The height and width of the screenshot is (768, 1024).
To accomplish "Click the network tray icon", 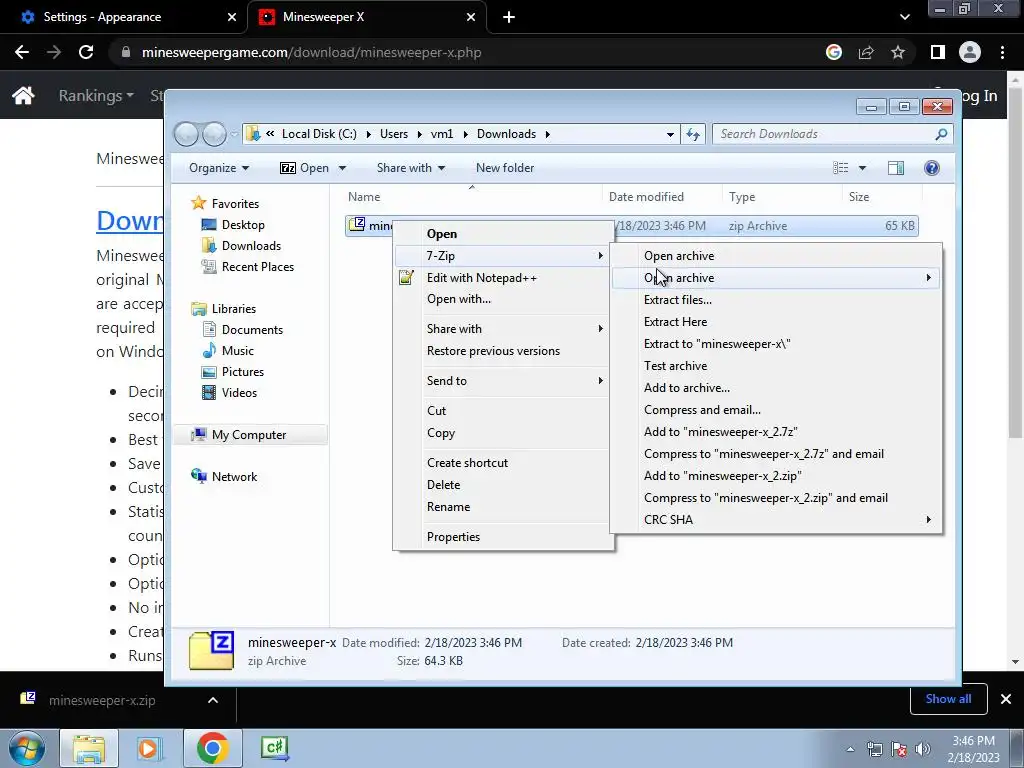I will (x=874, y=749).
